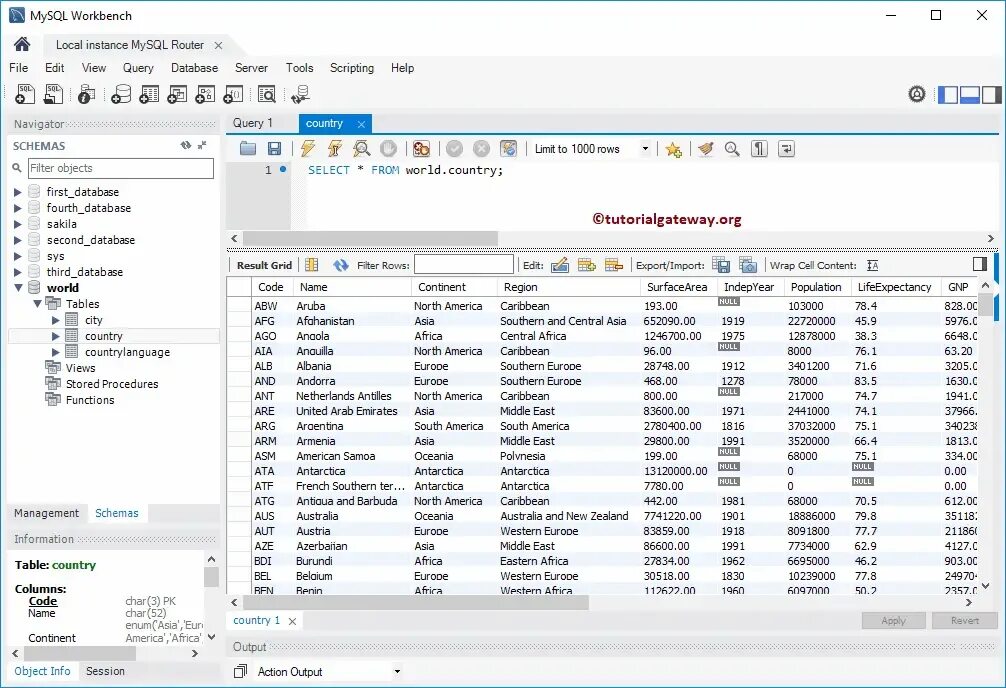This screenshot has width=1006, height=688.
Task: Create a new schema icon
Action: pyautogui.click(x=121, y=94)
